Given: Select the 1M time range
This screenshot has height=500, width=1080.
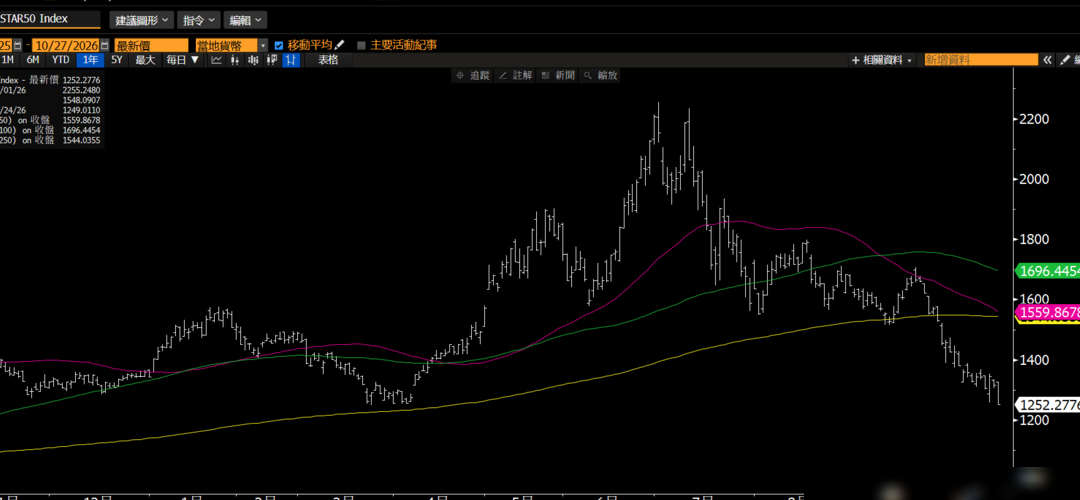Looking at the screenshot, I should coord(8,60).
